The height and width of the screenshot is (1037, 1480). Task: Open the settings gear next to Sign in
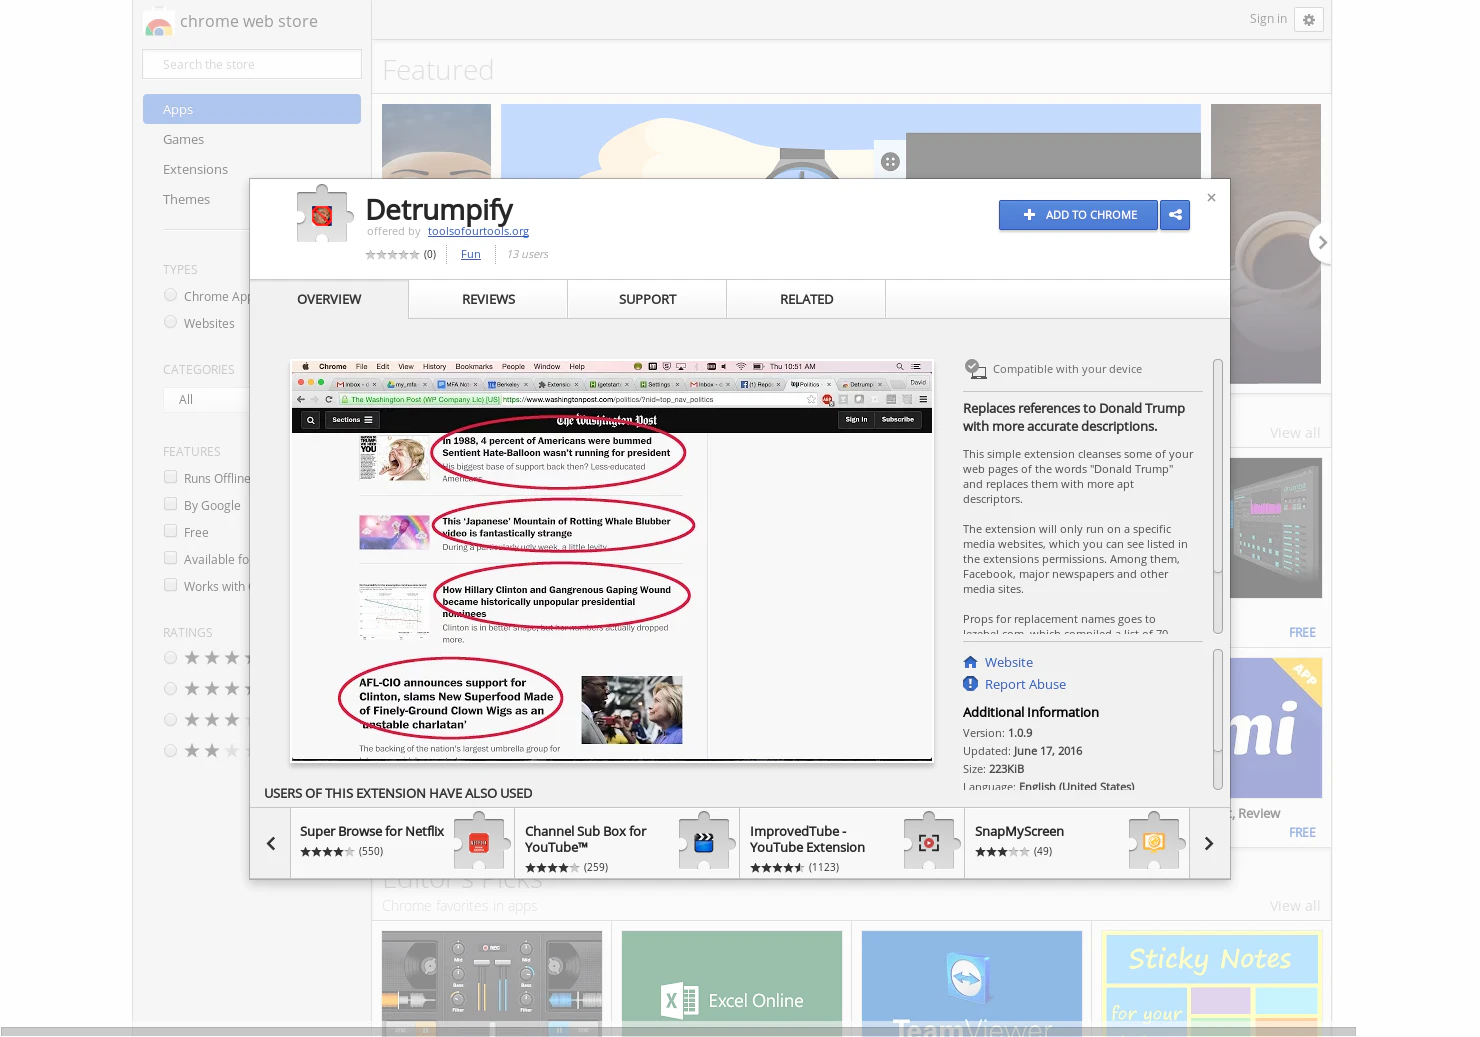tap(1308, 19)
